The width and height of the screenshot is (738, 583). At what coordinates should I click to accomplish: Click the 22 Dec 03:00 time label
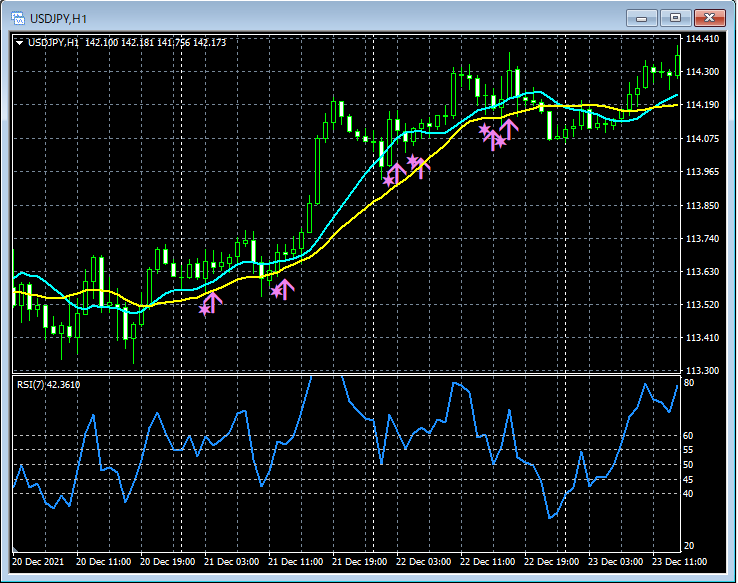423,561
